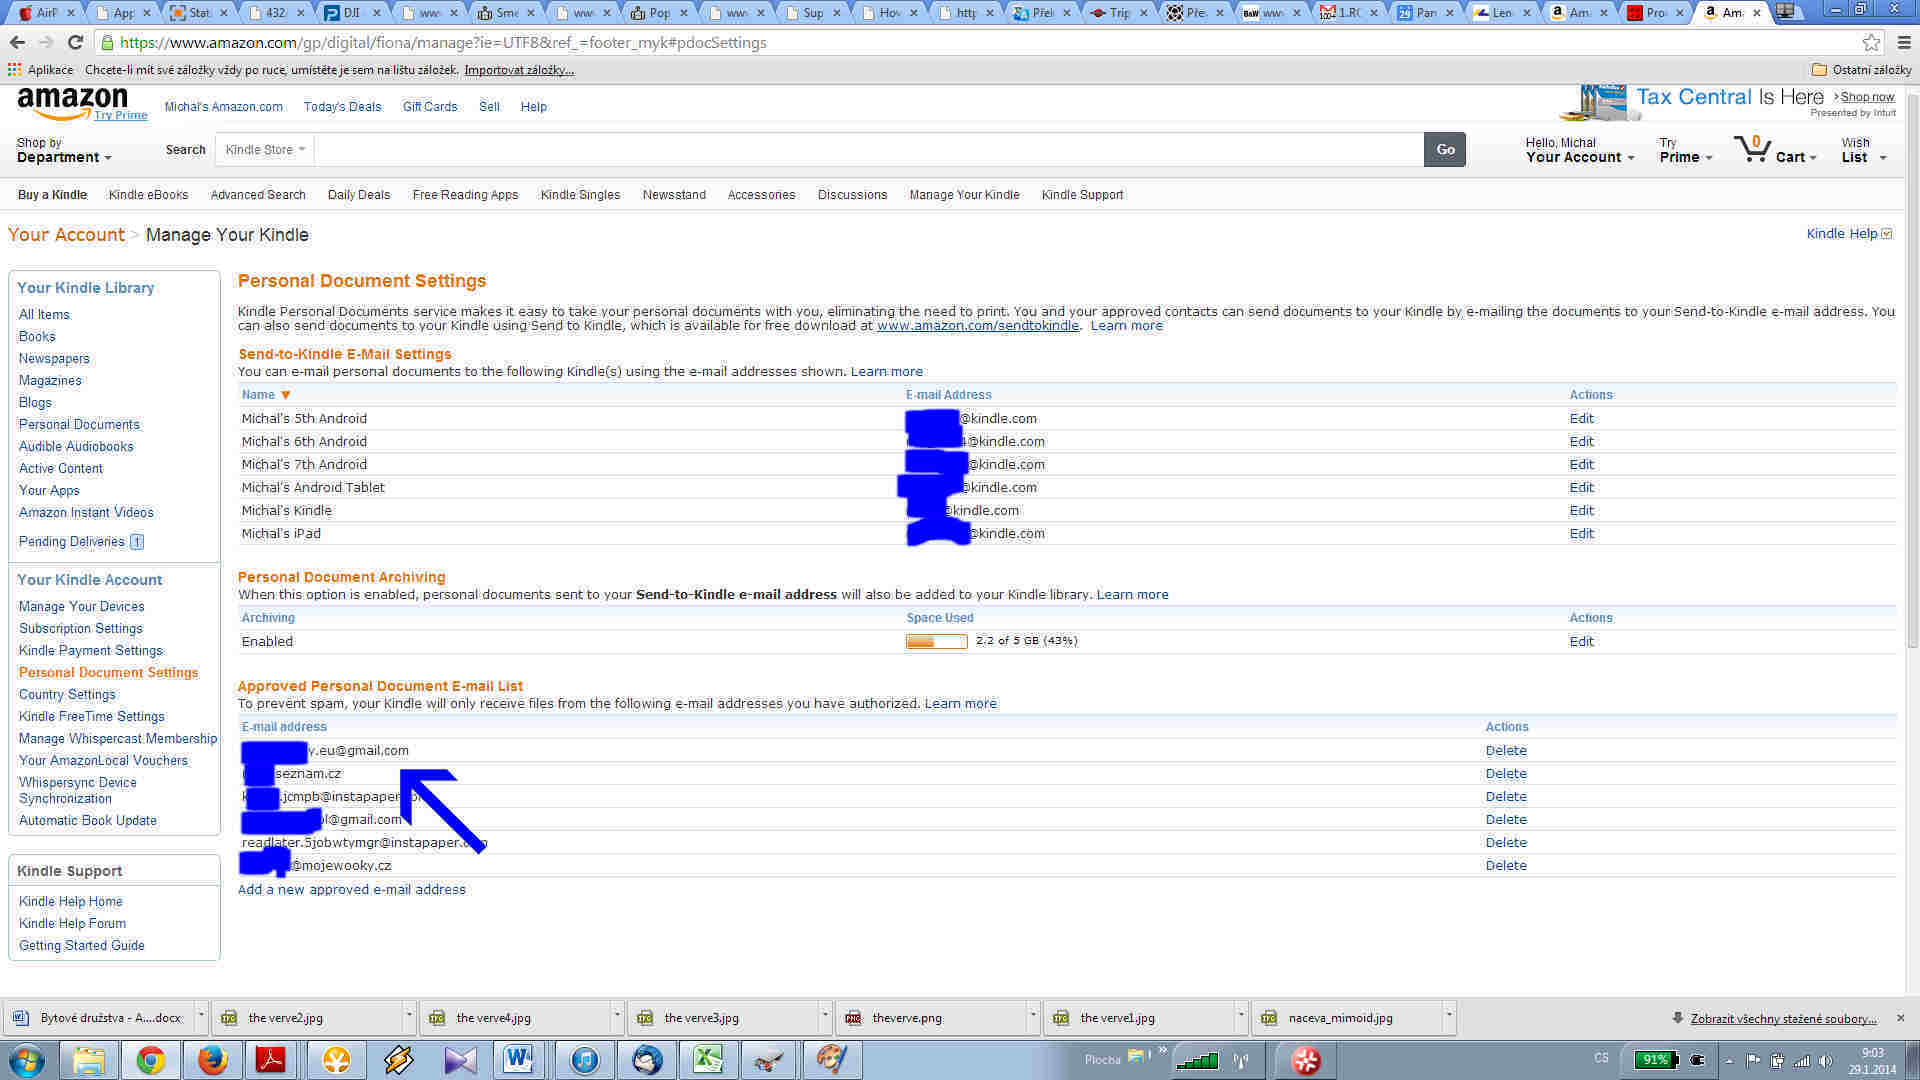Screen dimensions: 1920x1080
Task: Open the Paint palette taskbar icon
Action: tap(831, 1060)
